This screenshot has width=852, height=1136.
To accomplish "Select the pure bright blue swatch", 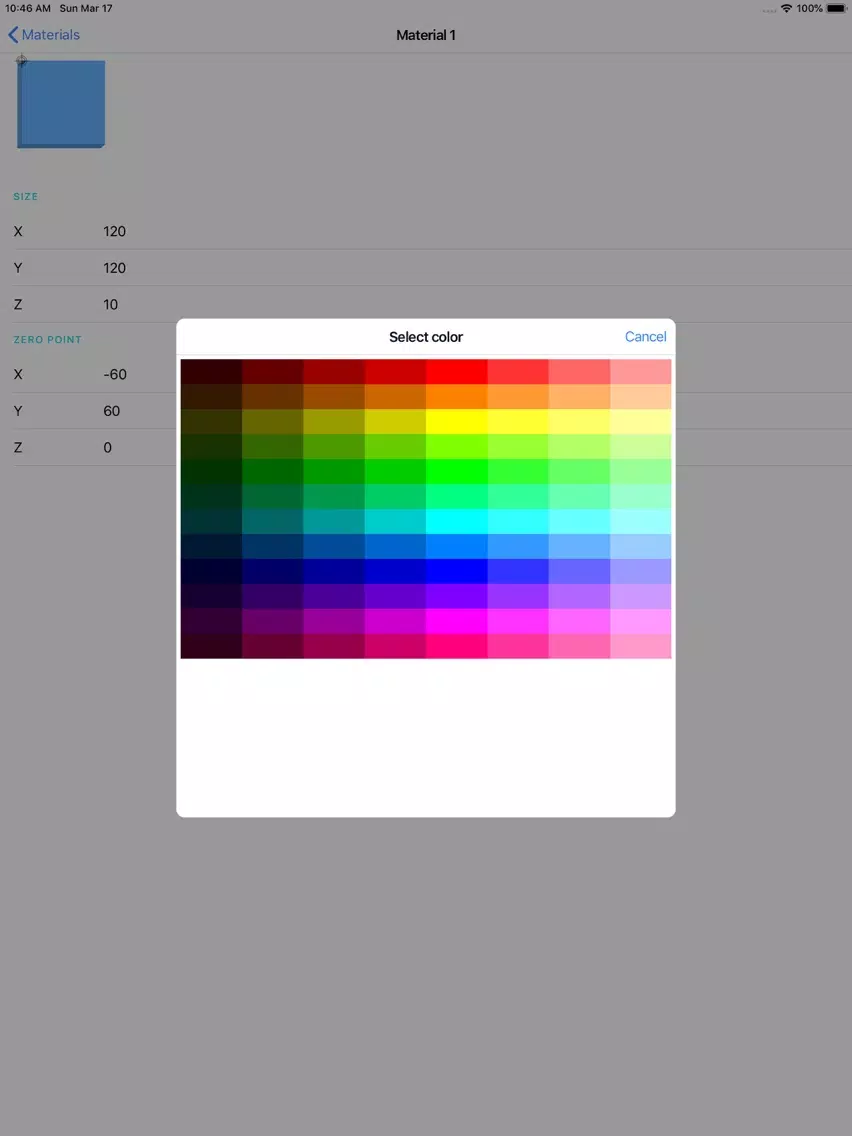I will tap(456, 572).
